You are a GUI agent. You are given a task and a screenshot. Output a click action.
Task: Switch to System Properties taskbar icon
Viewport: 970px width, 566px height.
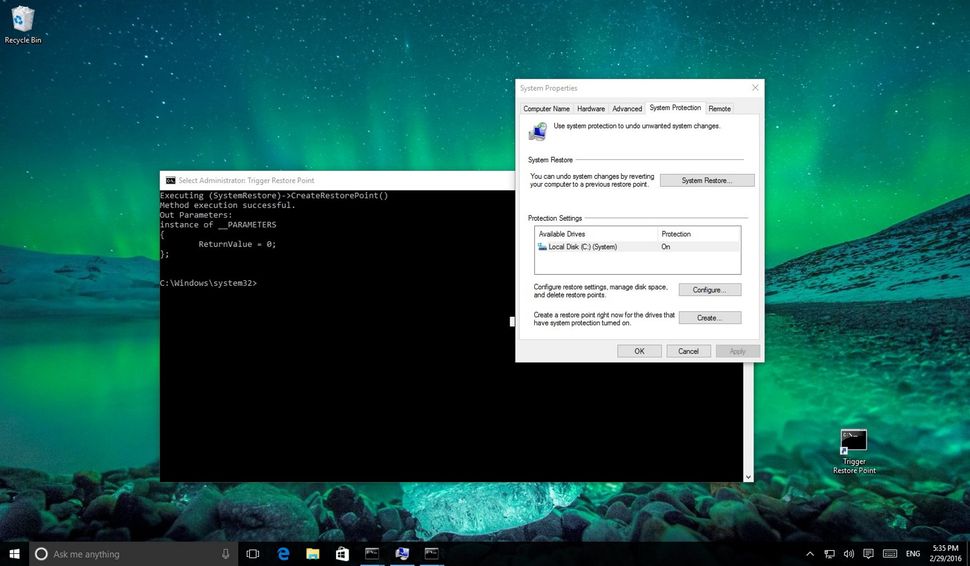401,554
